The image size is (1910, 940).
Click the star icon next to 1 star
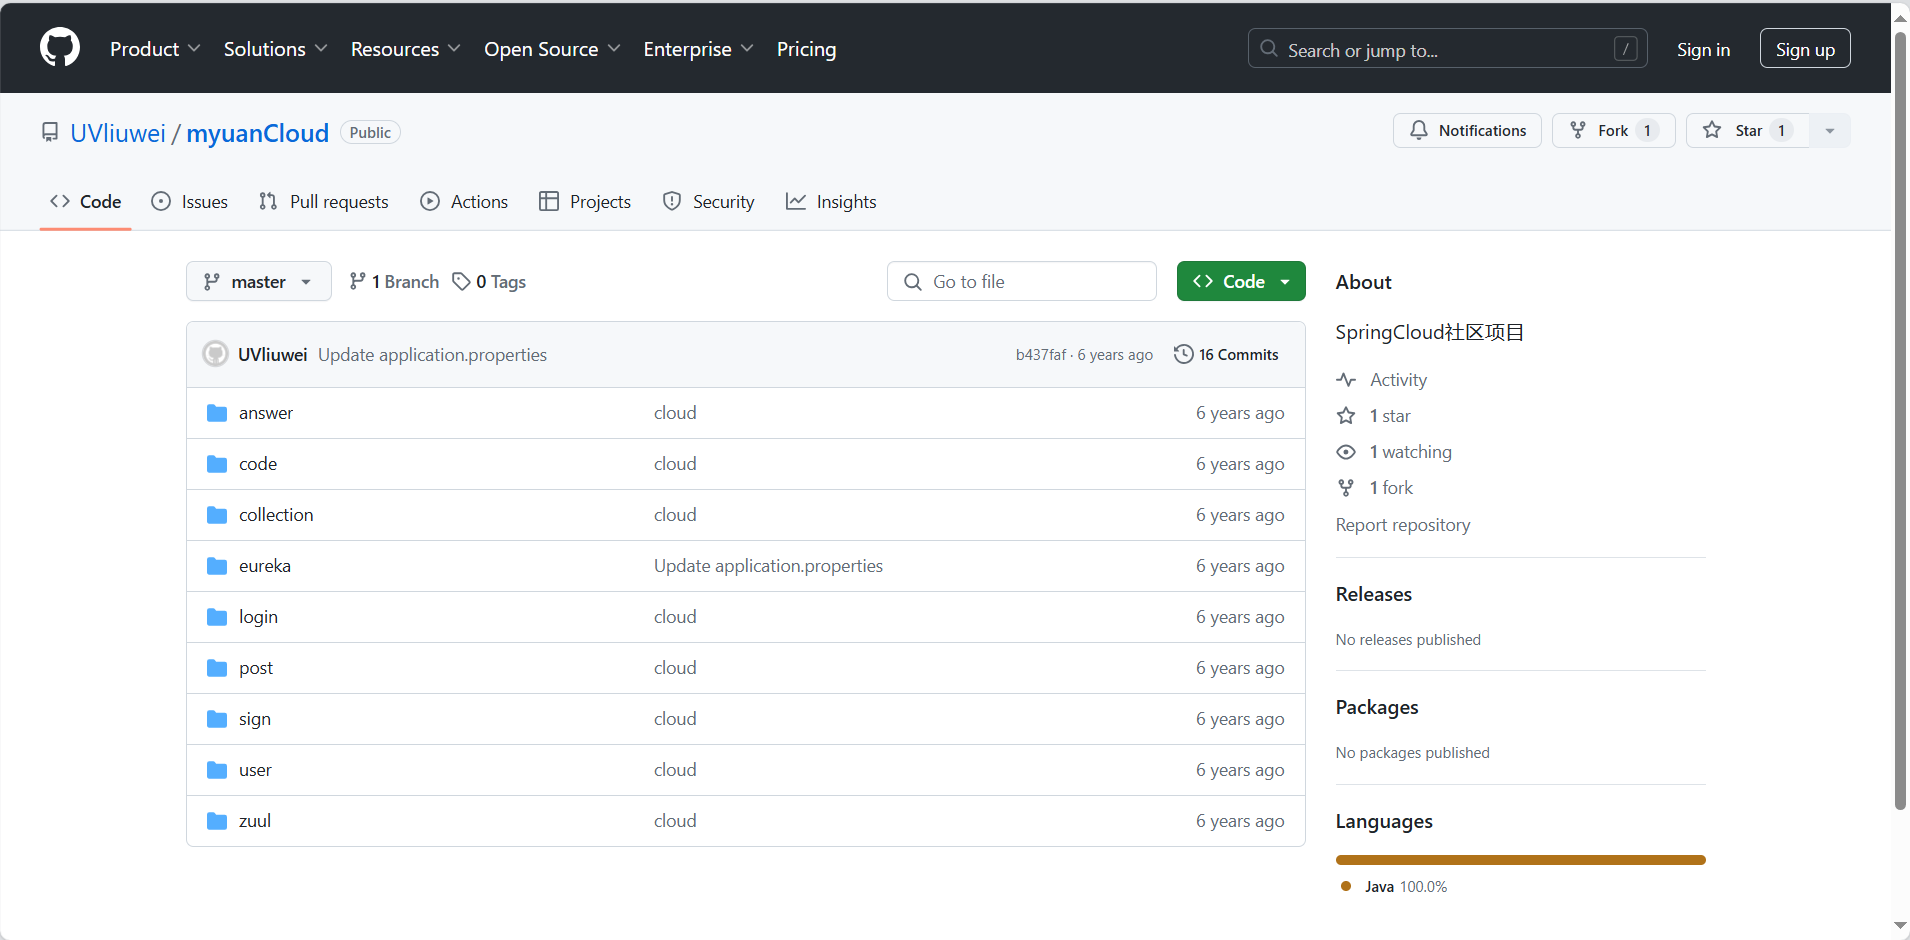coord(1346,416)
